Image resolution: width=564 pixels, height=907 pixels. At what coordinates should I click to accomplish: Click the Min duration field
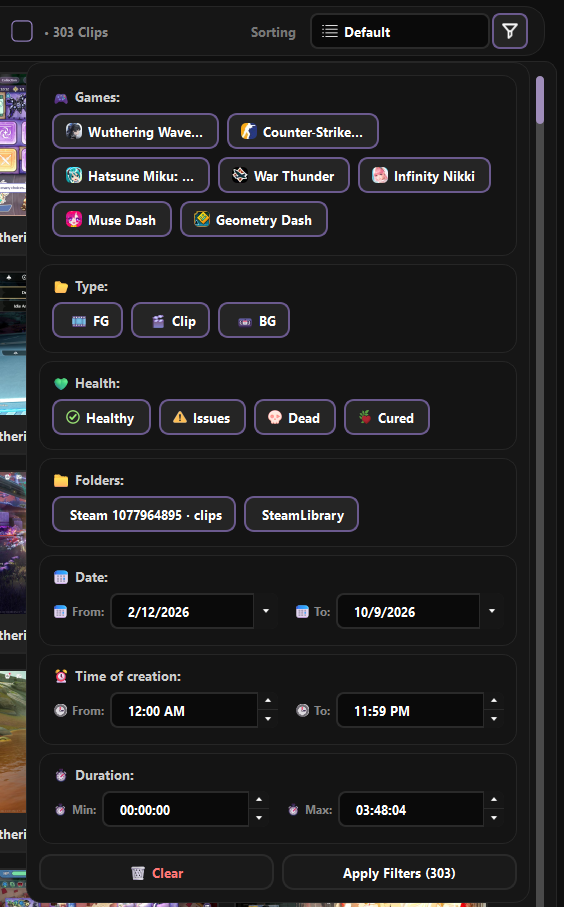point(176,809)
